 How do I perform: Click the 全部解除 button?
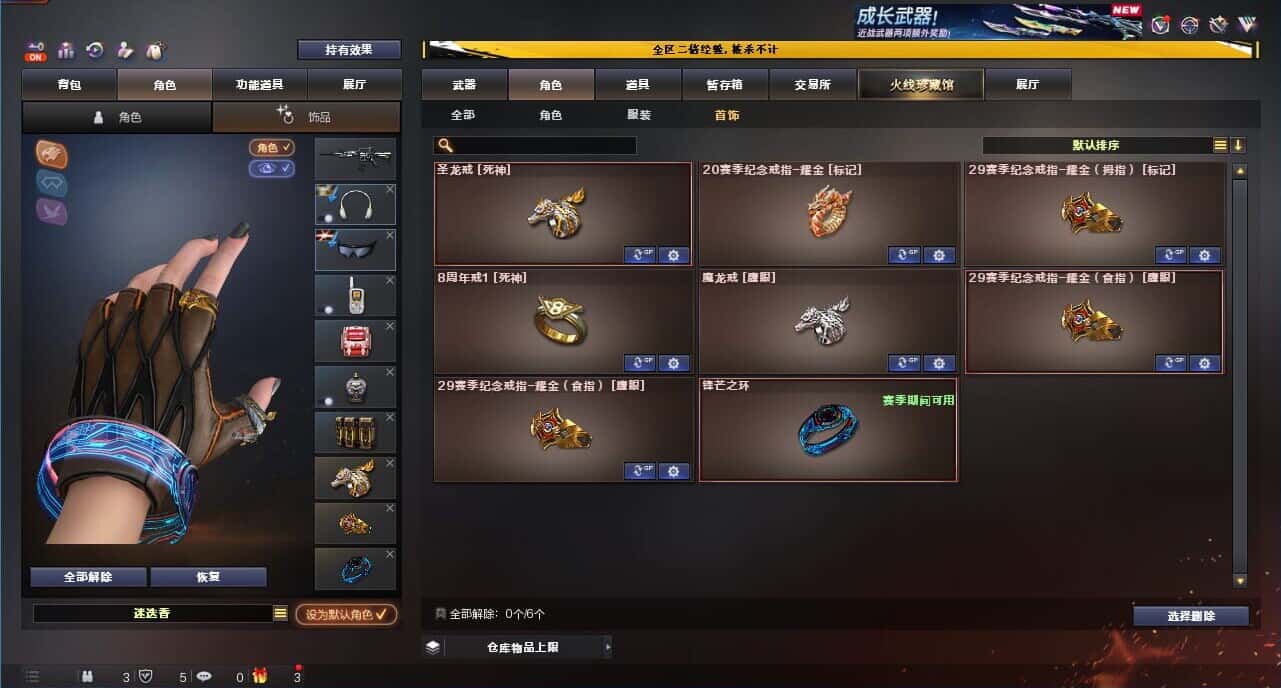pyautogui.click(x=88, y=577)
